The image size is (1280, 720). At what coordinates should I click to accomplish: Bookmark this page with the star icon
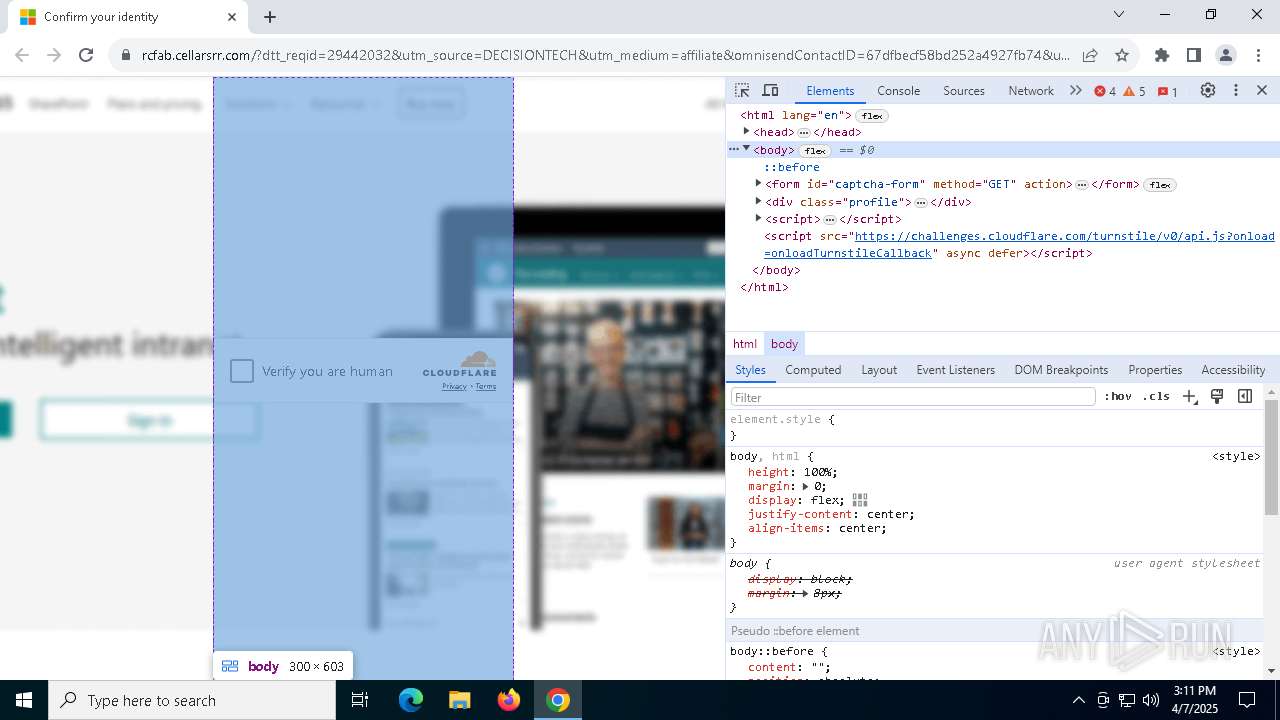1122,55
